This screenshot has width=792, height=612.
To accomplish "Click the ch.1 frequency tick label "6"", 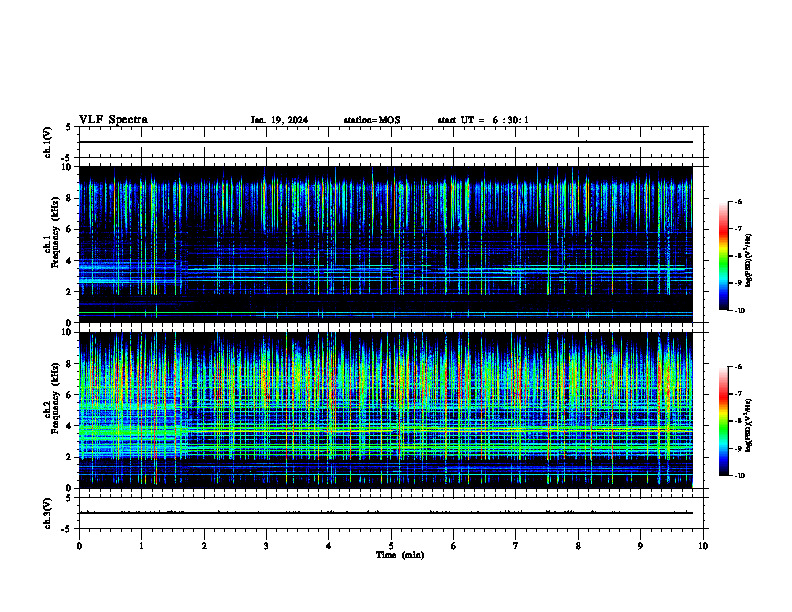I will (69, 229).
